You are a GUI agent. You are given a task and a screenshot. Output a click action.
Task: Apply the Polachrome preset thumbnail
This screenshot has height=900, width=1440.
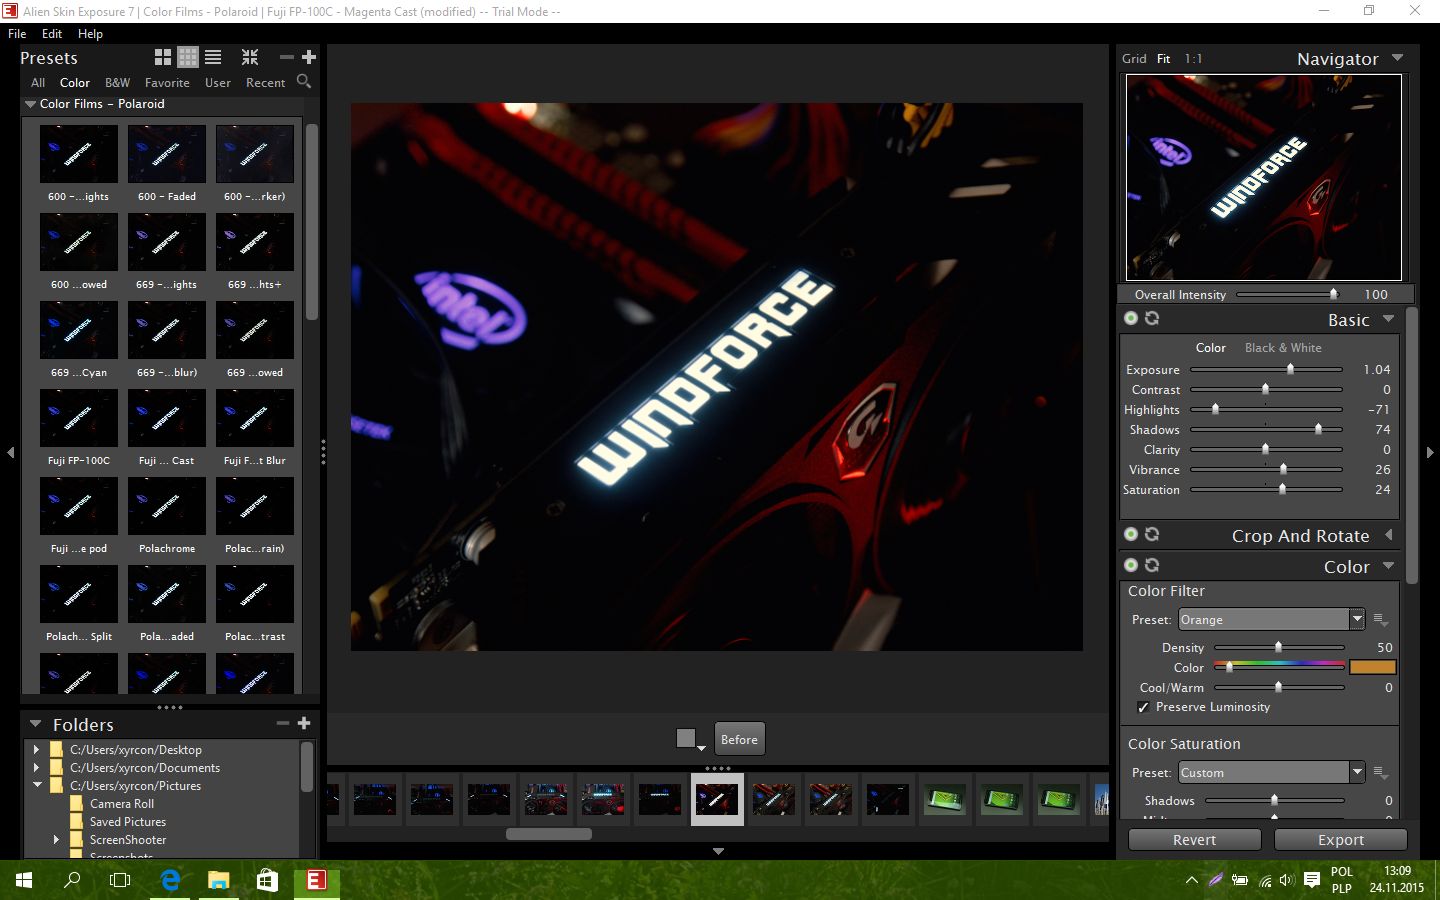click(167, 505)
